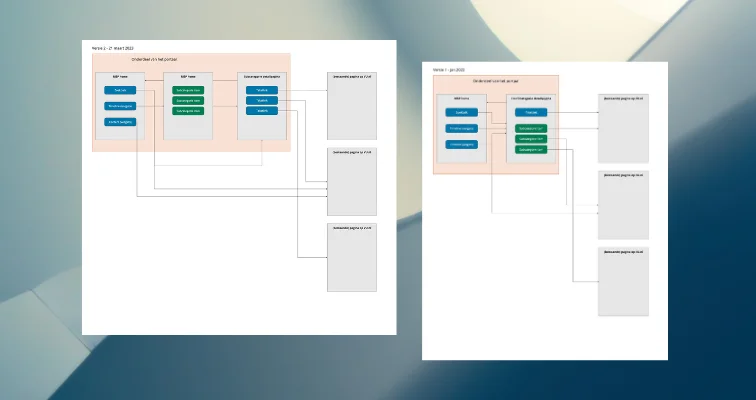Viewport: 756px width, 400px height.
Task: Click middle green node in Versie 2 diagram
Action: (x=188, y=100)
